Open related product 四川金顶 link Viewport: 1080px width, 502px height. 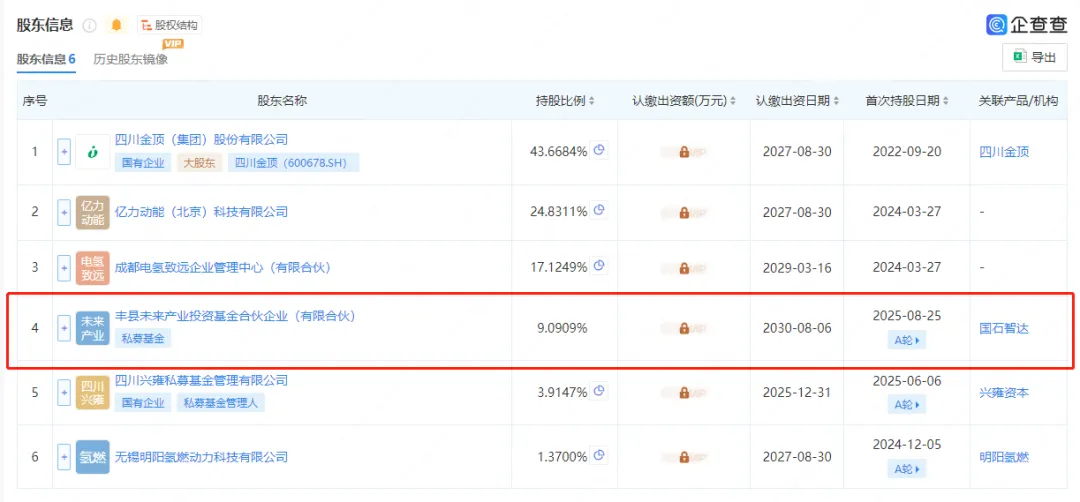[x=1004, y=152]
